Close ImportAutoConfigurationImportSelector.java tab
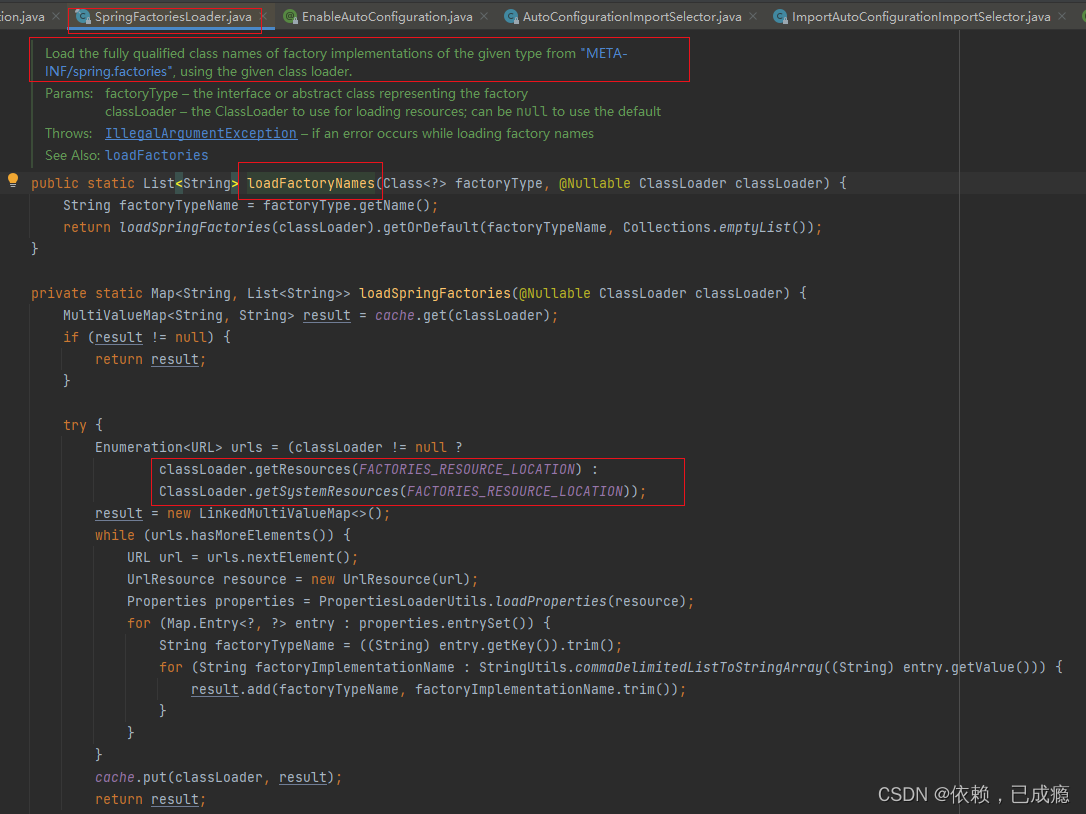 (x=1062, y=17)
